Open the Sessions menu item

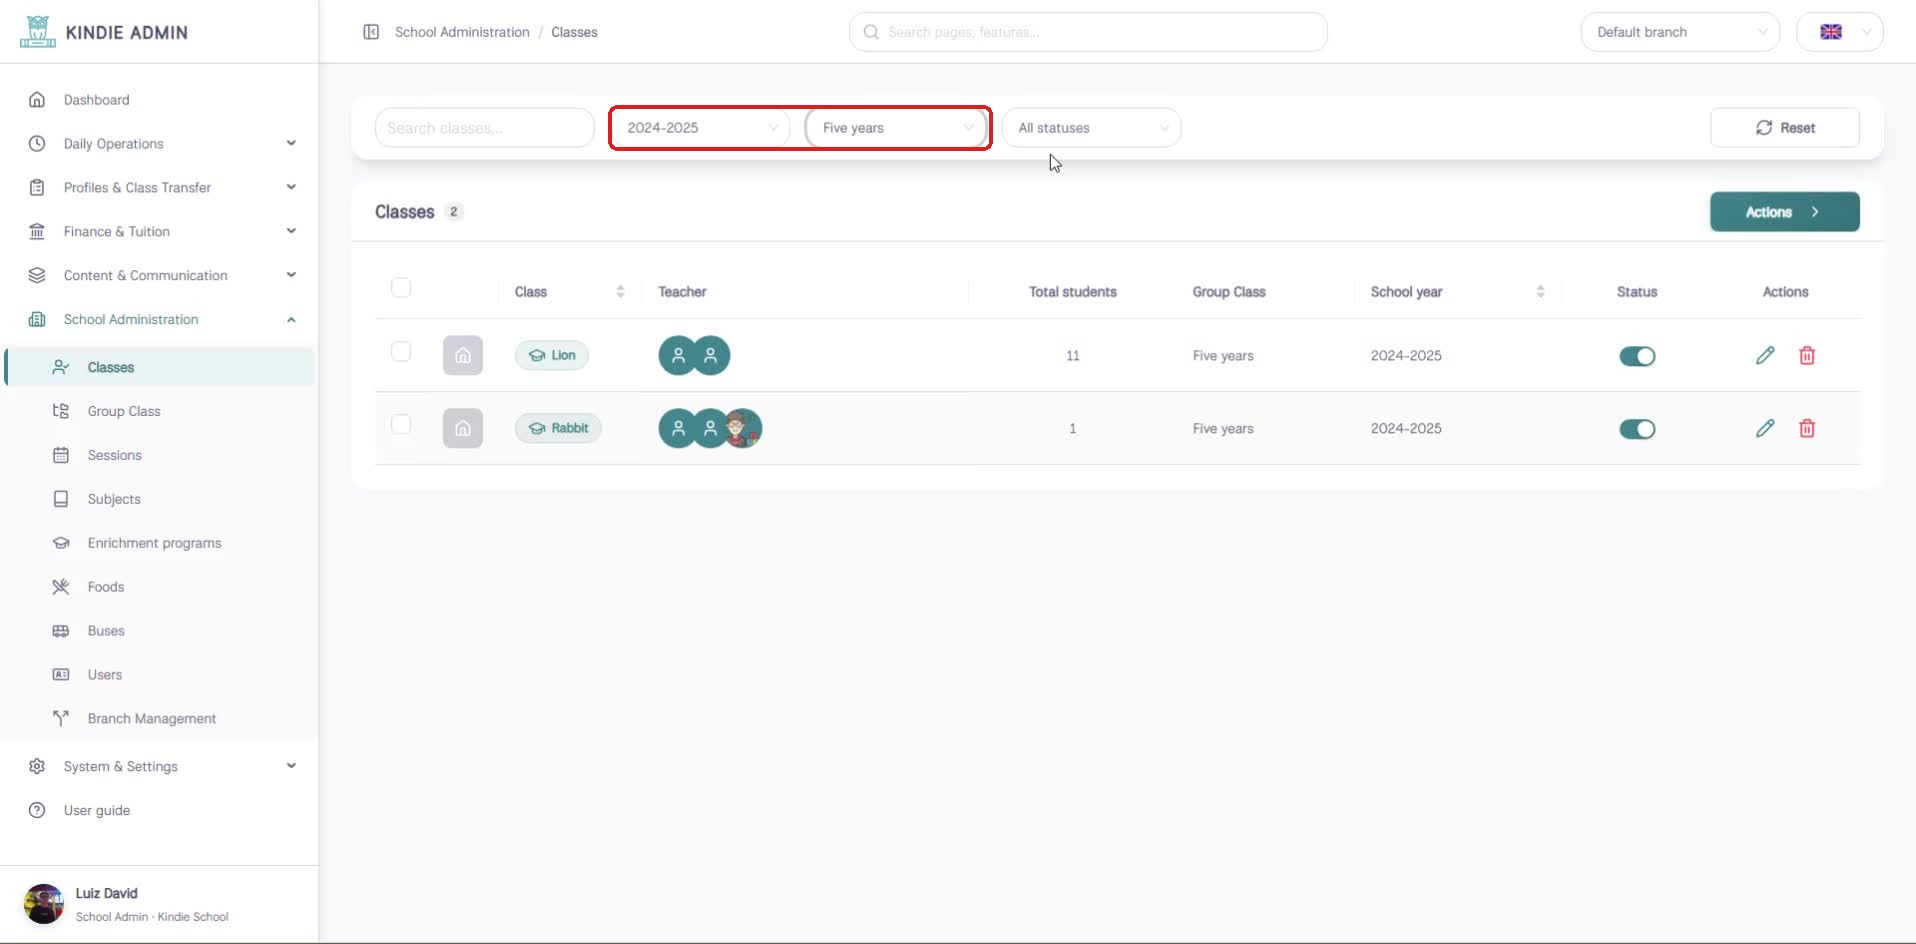[160, 455]
